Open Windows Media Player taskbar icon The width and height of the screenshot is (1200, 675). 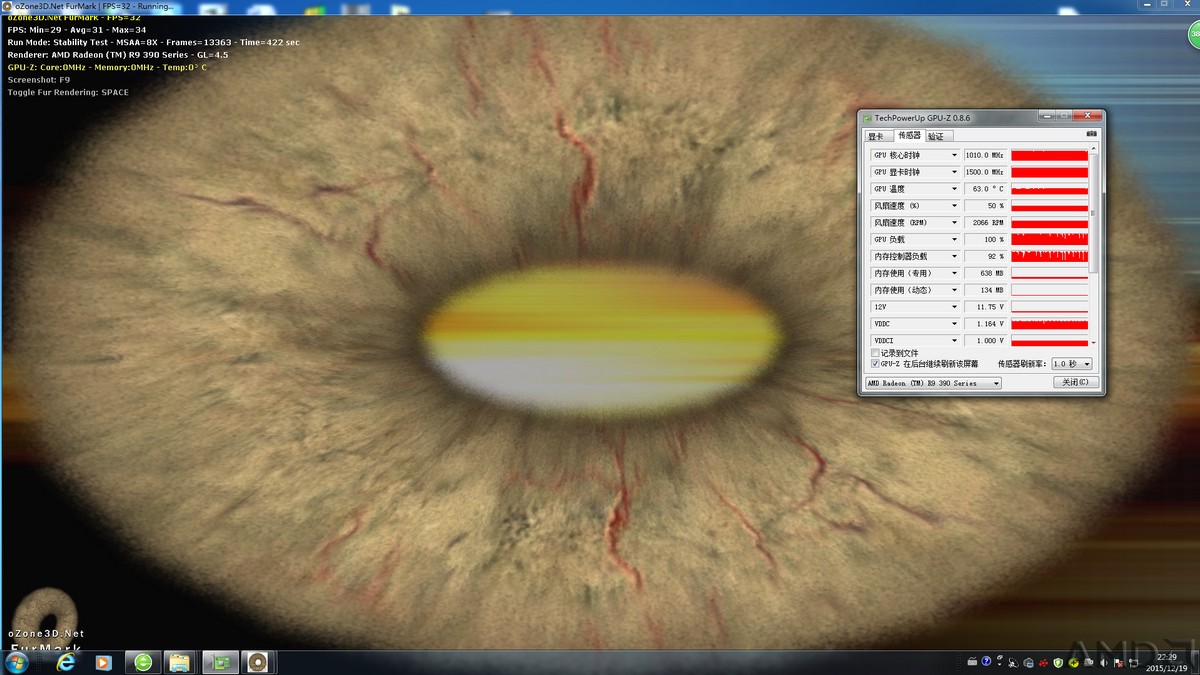point(102,662)
